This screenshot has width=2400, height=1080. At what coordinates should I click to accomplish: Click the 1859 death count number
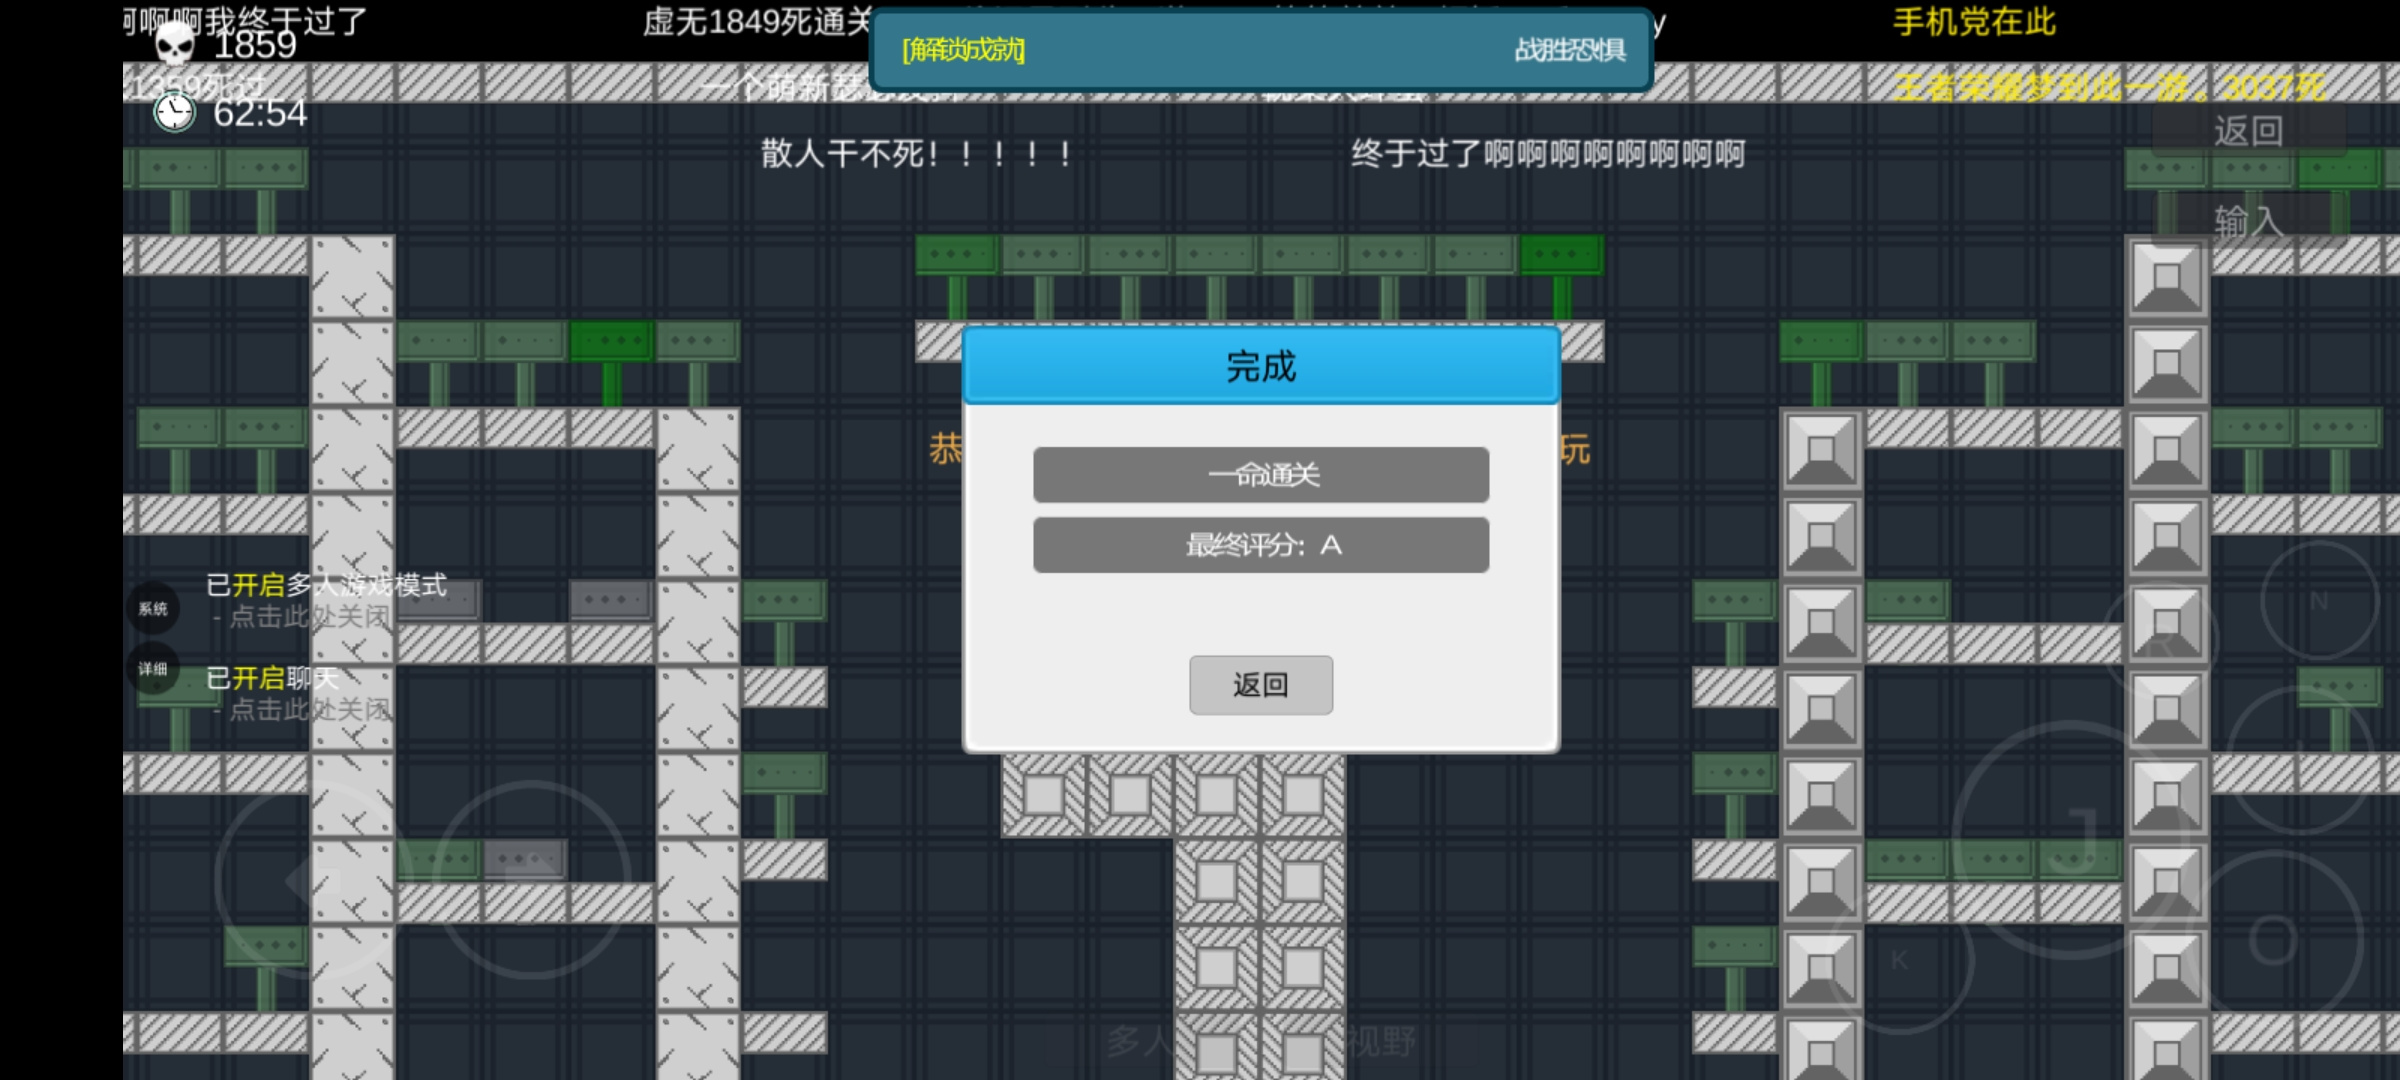pyautogui.click(x=255, y=45)
